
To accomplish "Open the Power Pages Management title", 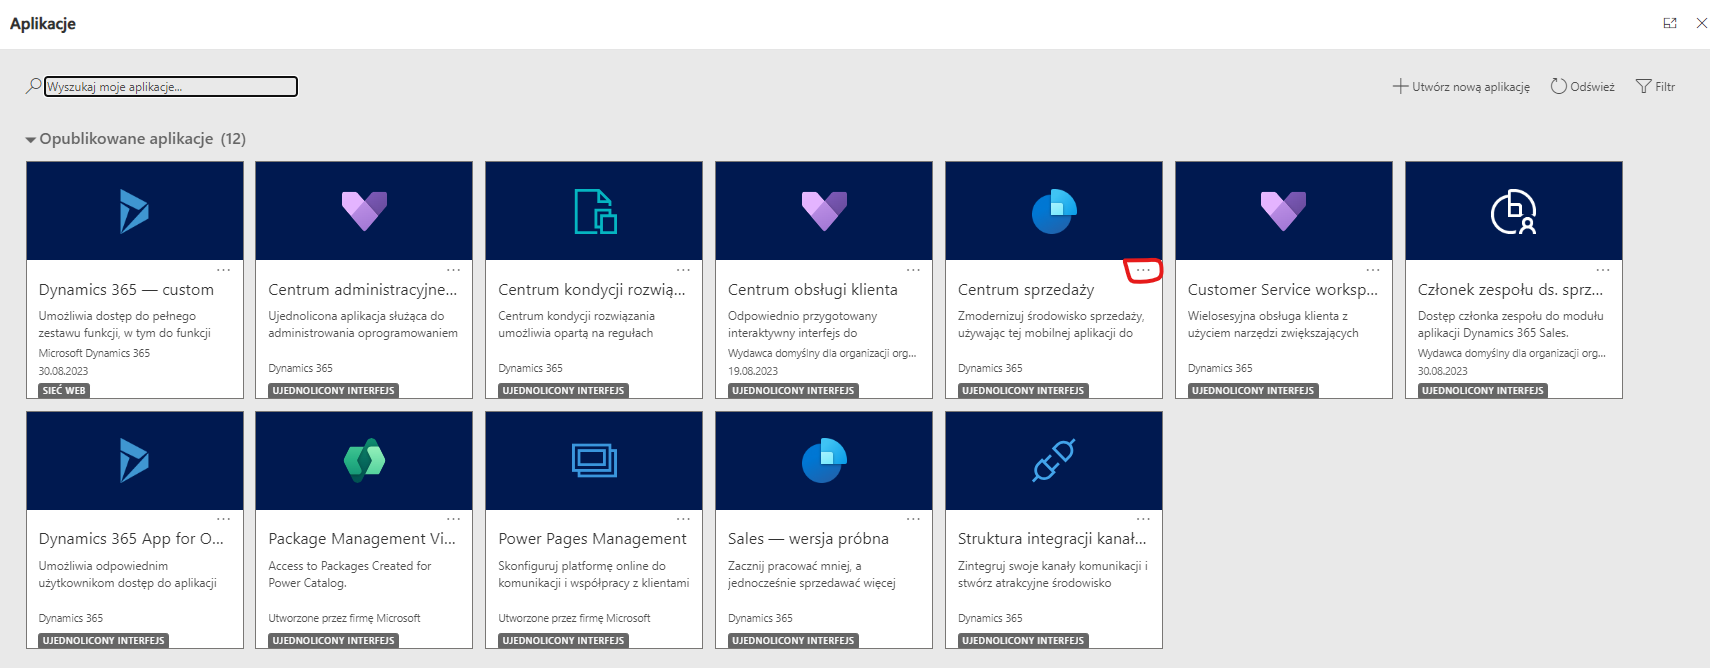I will 592,539.
